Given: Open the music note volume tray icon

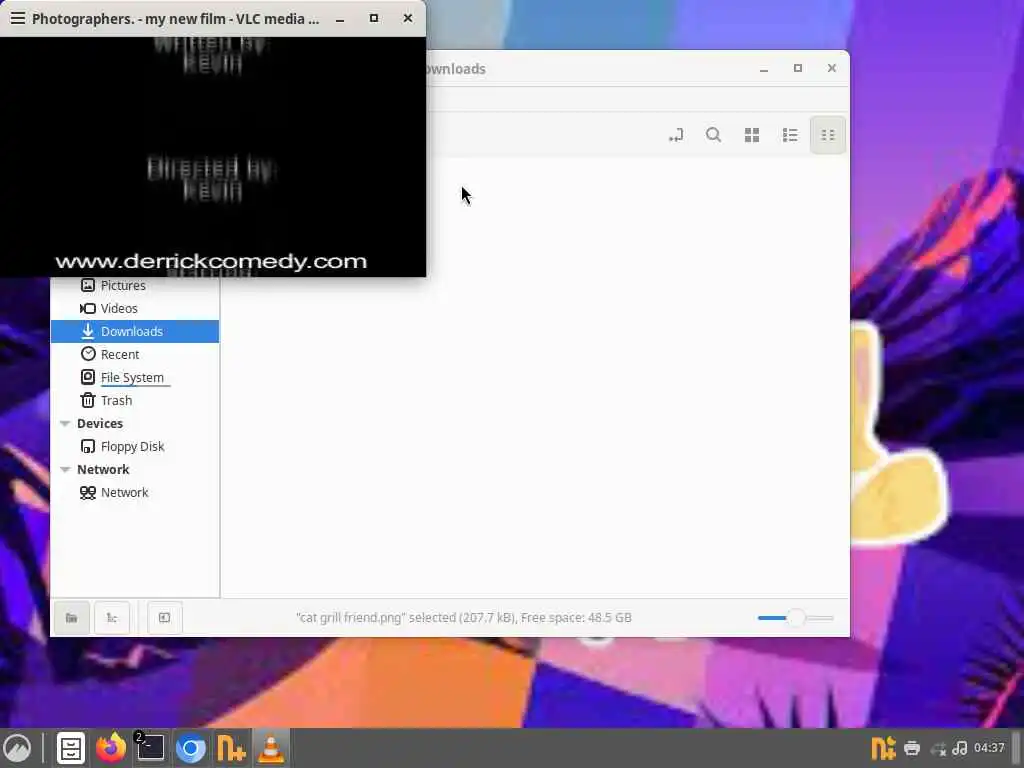Looking at the screenshot, I should click(959, 748).
